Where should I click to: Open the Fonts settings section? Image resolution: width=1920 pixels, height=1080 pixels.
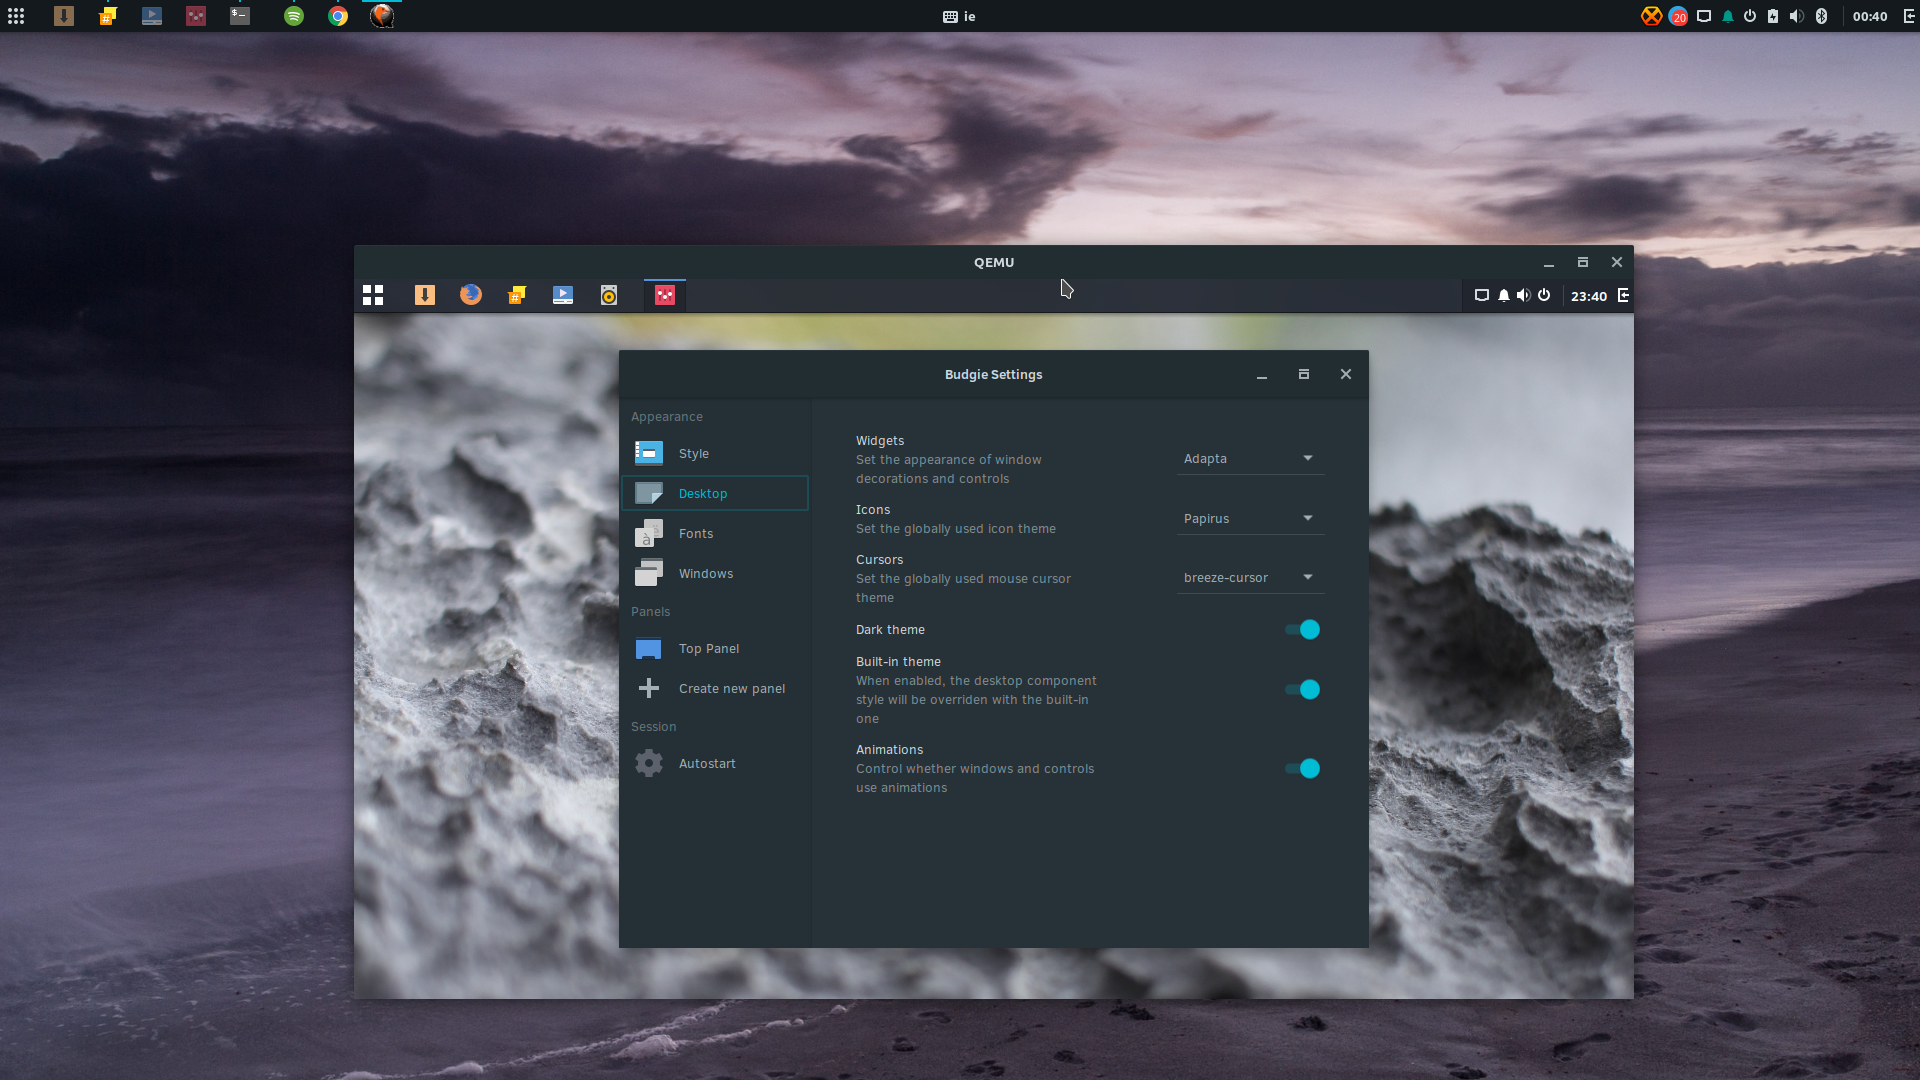click(x=715, y=533)
